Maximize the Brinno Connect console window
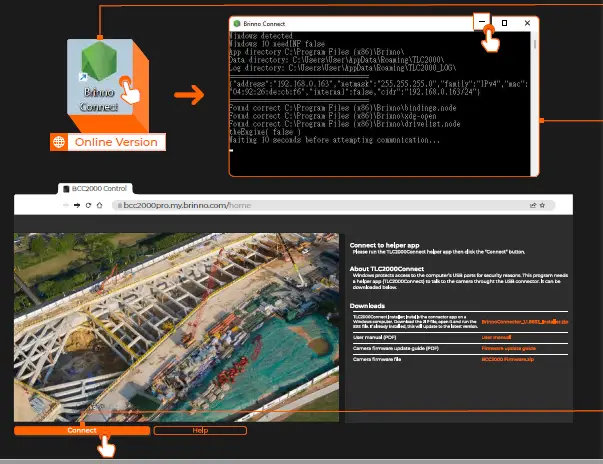The height and width of the screenshot is (464, 603). [x=505, y=23]
